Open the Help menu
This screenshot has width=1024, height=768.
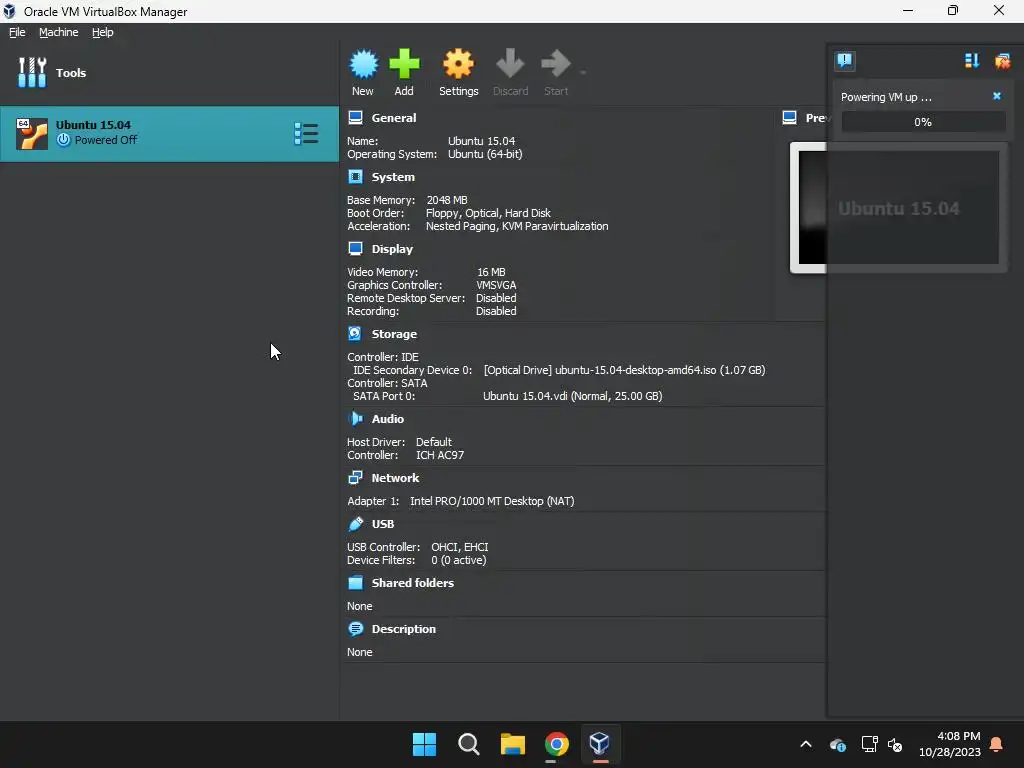tap(103, 32)
